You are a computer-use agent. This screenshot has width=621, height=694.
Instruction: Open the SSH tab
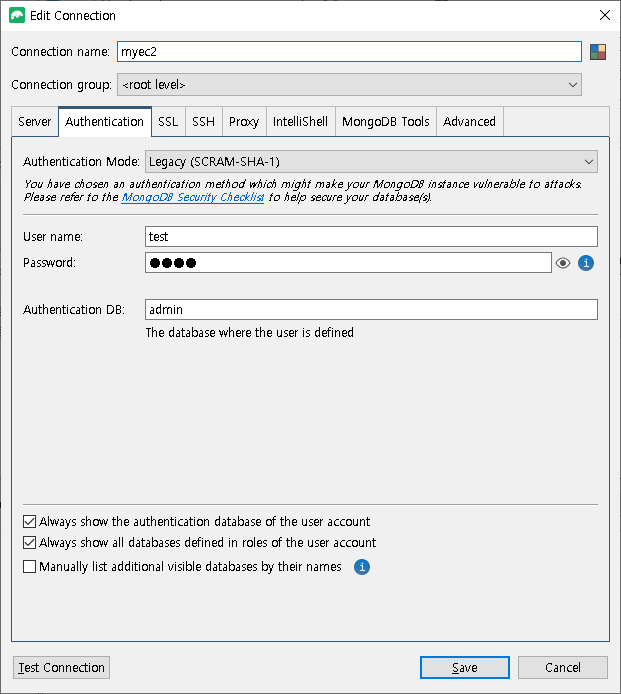click(203, 122)
